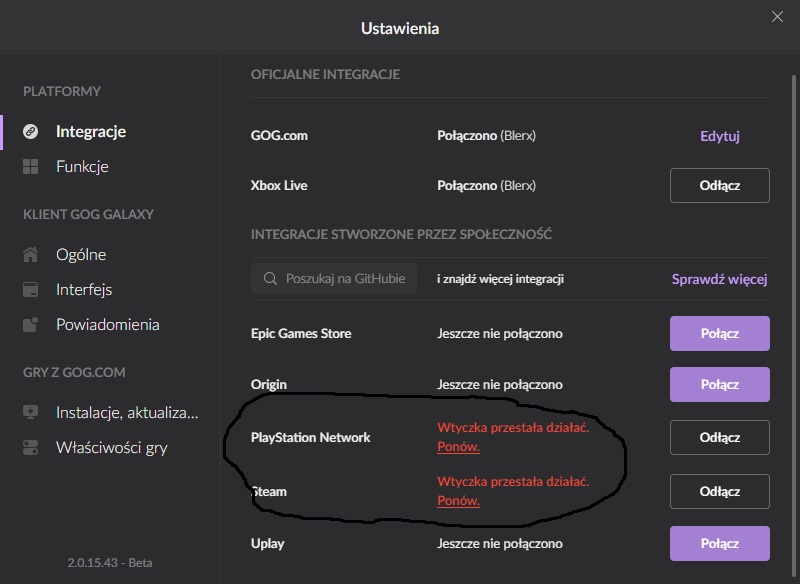Open Powiadomienia settings
The height and width of the screenshot is (584, 800).
[108, 325]
